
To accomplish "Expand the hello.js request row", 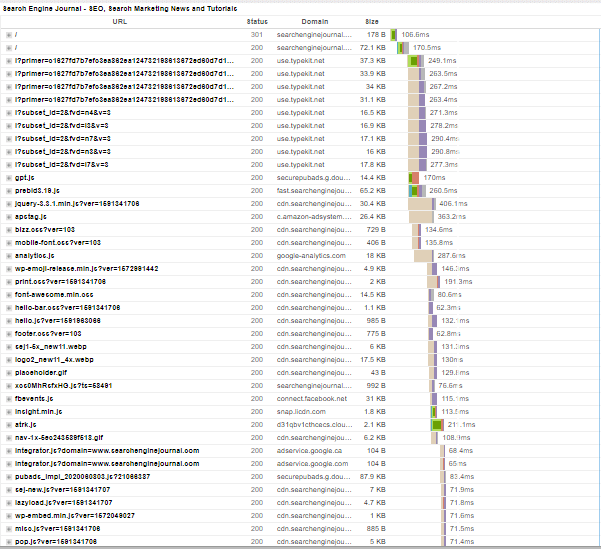I will click(x=8, y=321).
